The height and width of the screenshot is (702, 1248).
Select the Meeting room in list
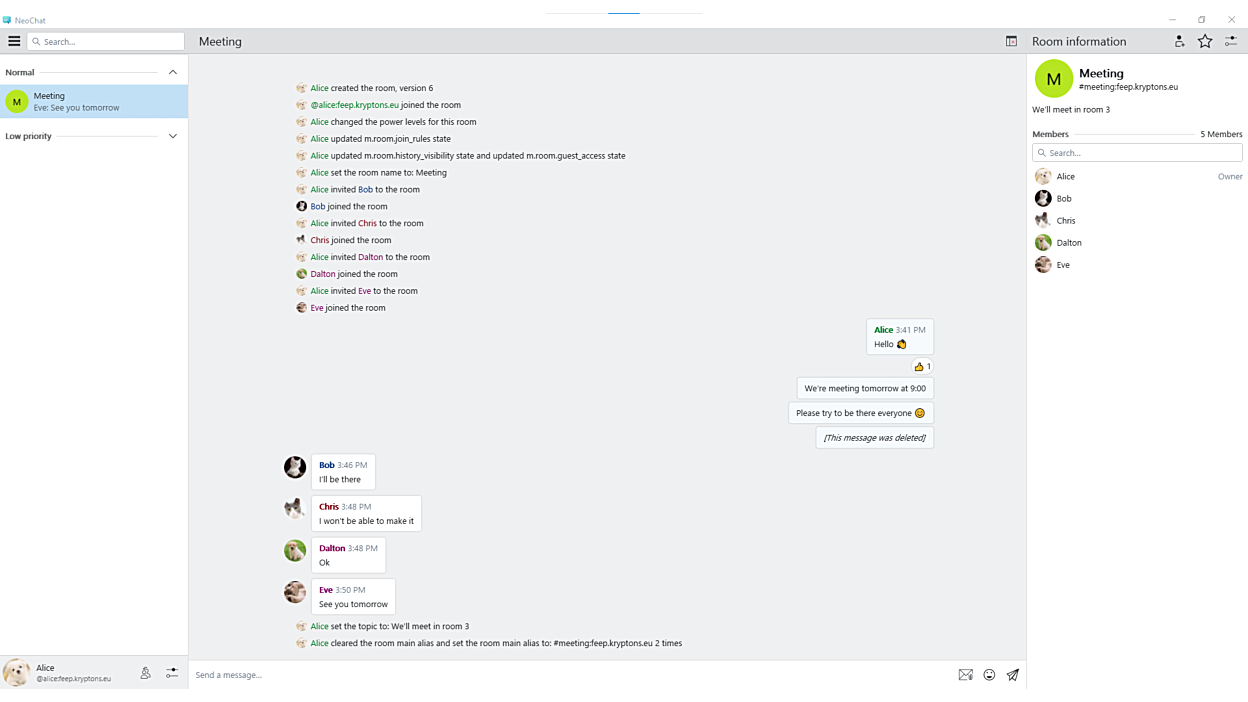94,101
